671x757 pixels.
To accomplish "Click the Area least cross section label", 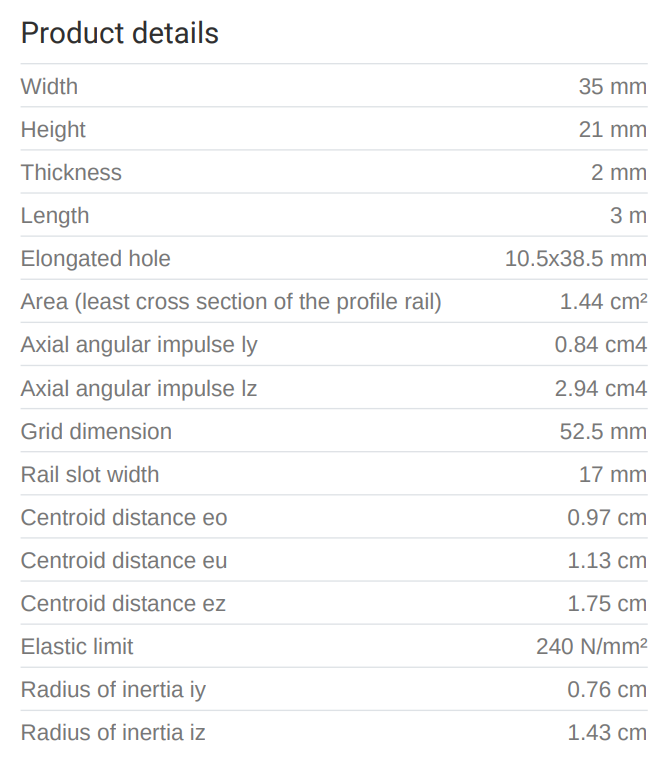I will pyautogui.click(x=231, y=301).
